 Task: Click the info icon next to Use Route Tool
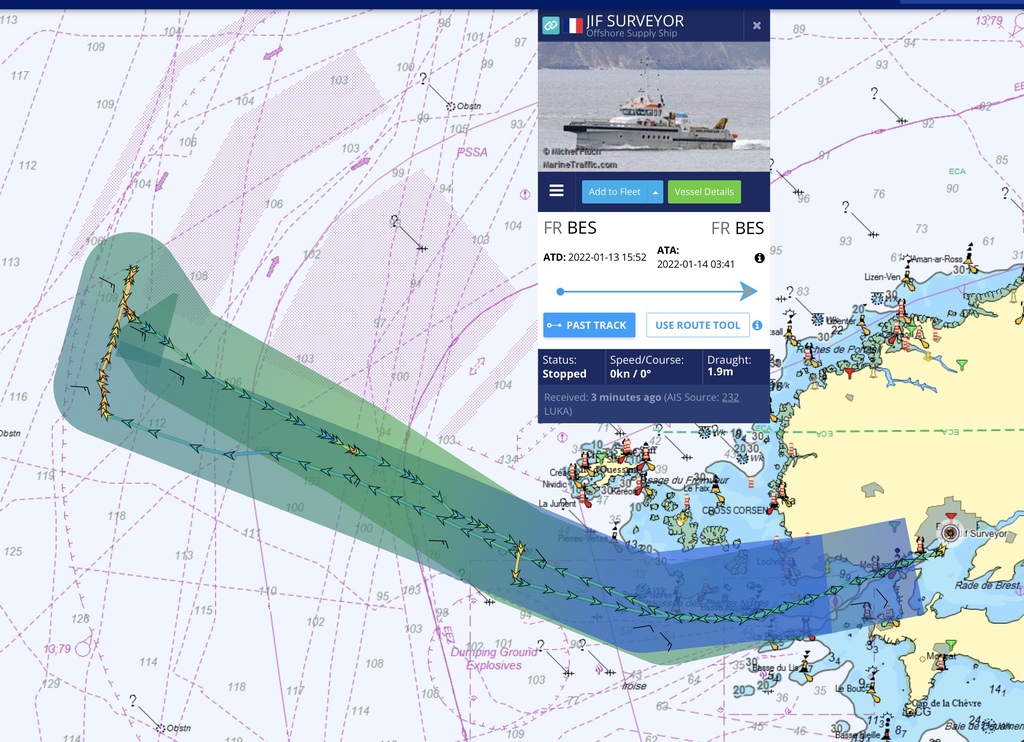(x=758, y=325)
